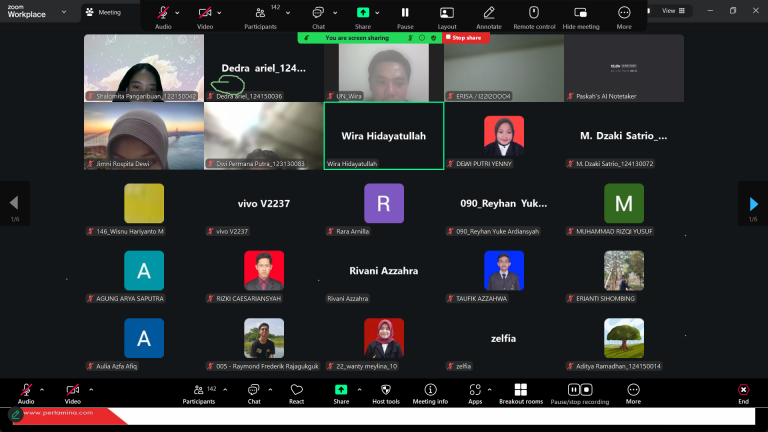Expand bottom Video settings caret
The width and height of the screenshot is (768, 432).
pos(91,390)
